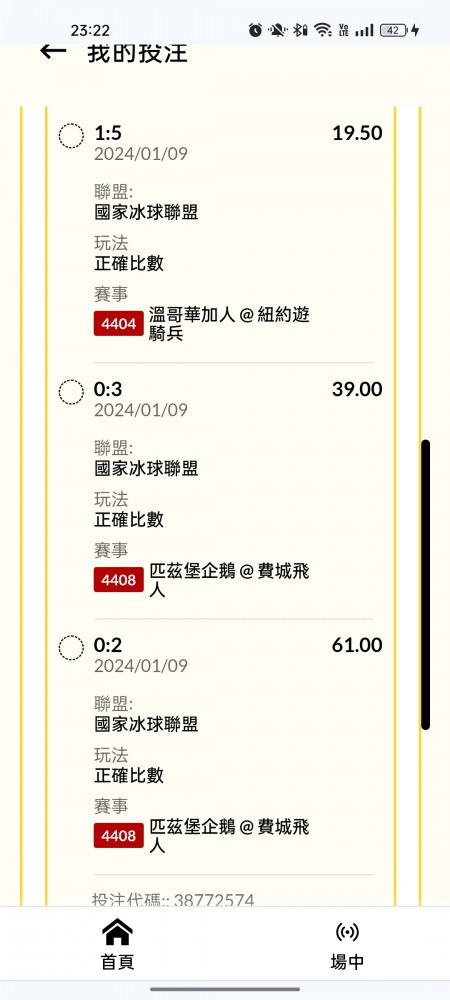Screen dimensions: 450x1000
Task: Open 溫哥華加人 @ 紐約遊騎兵 match
Action: (229, 324)
